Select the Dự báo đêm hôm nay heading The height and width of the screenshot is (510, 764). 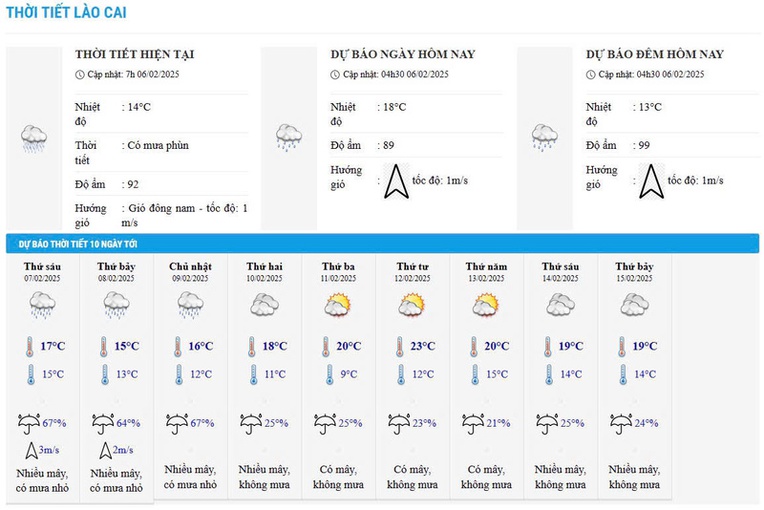(x=655, y=54)
